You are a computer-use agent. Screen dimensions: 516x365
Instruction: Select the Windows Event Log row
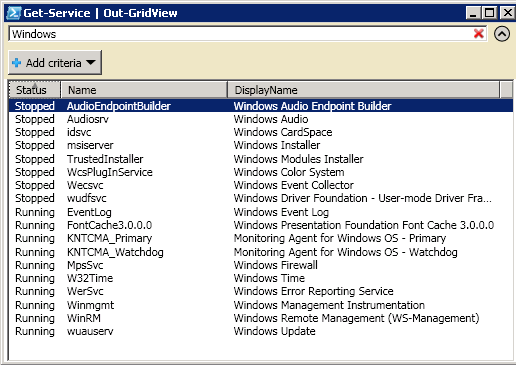click(x=261, y=212)
